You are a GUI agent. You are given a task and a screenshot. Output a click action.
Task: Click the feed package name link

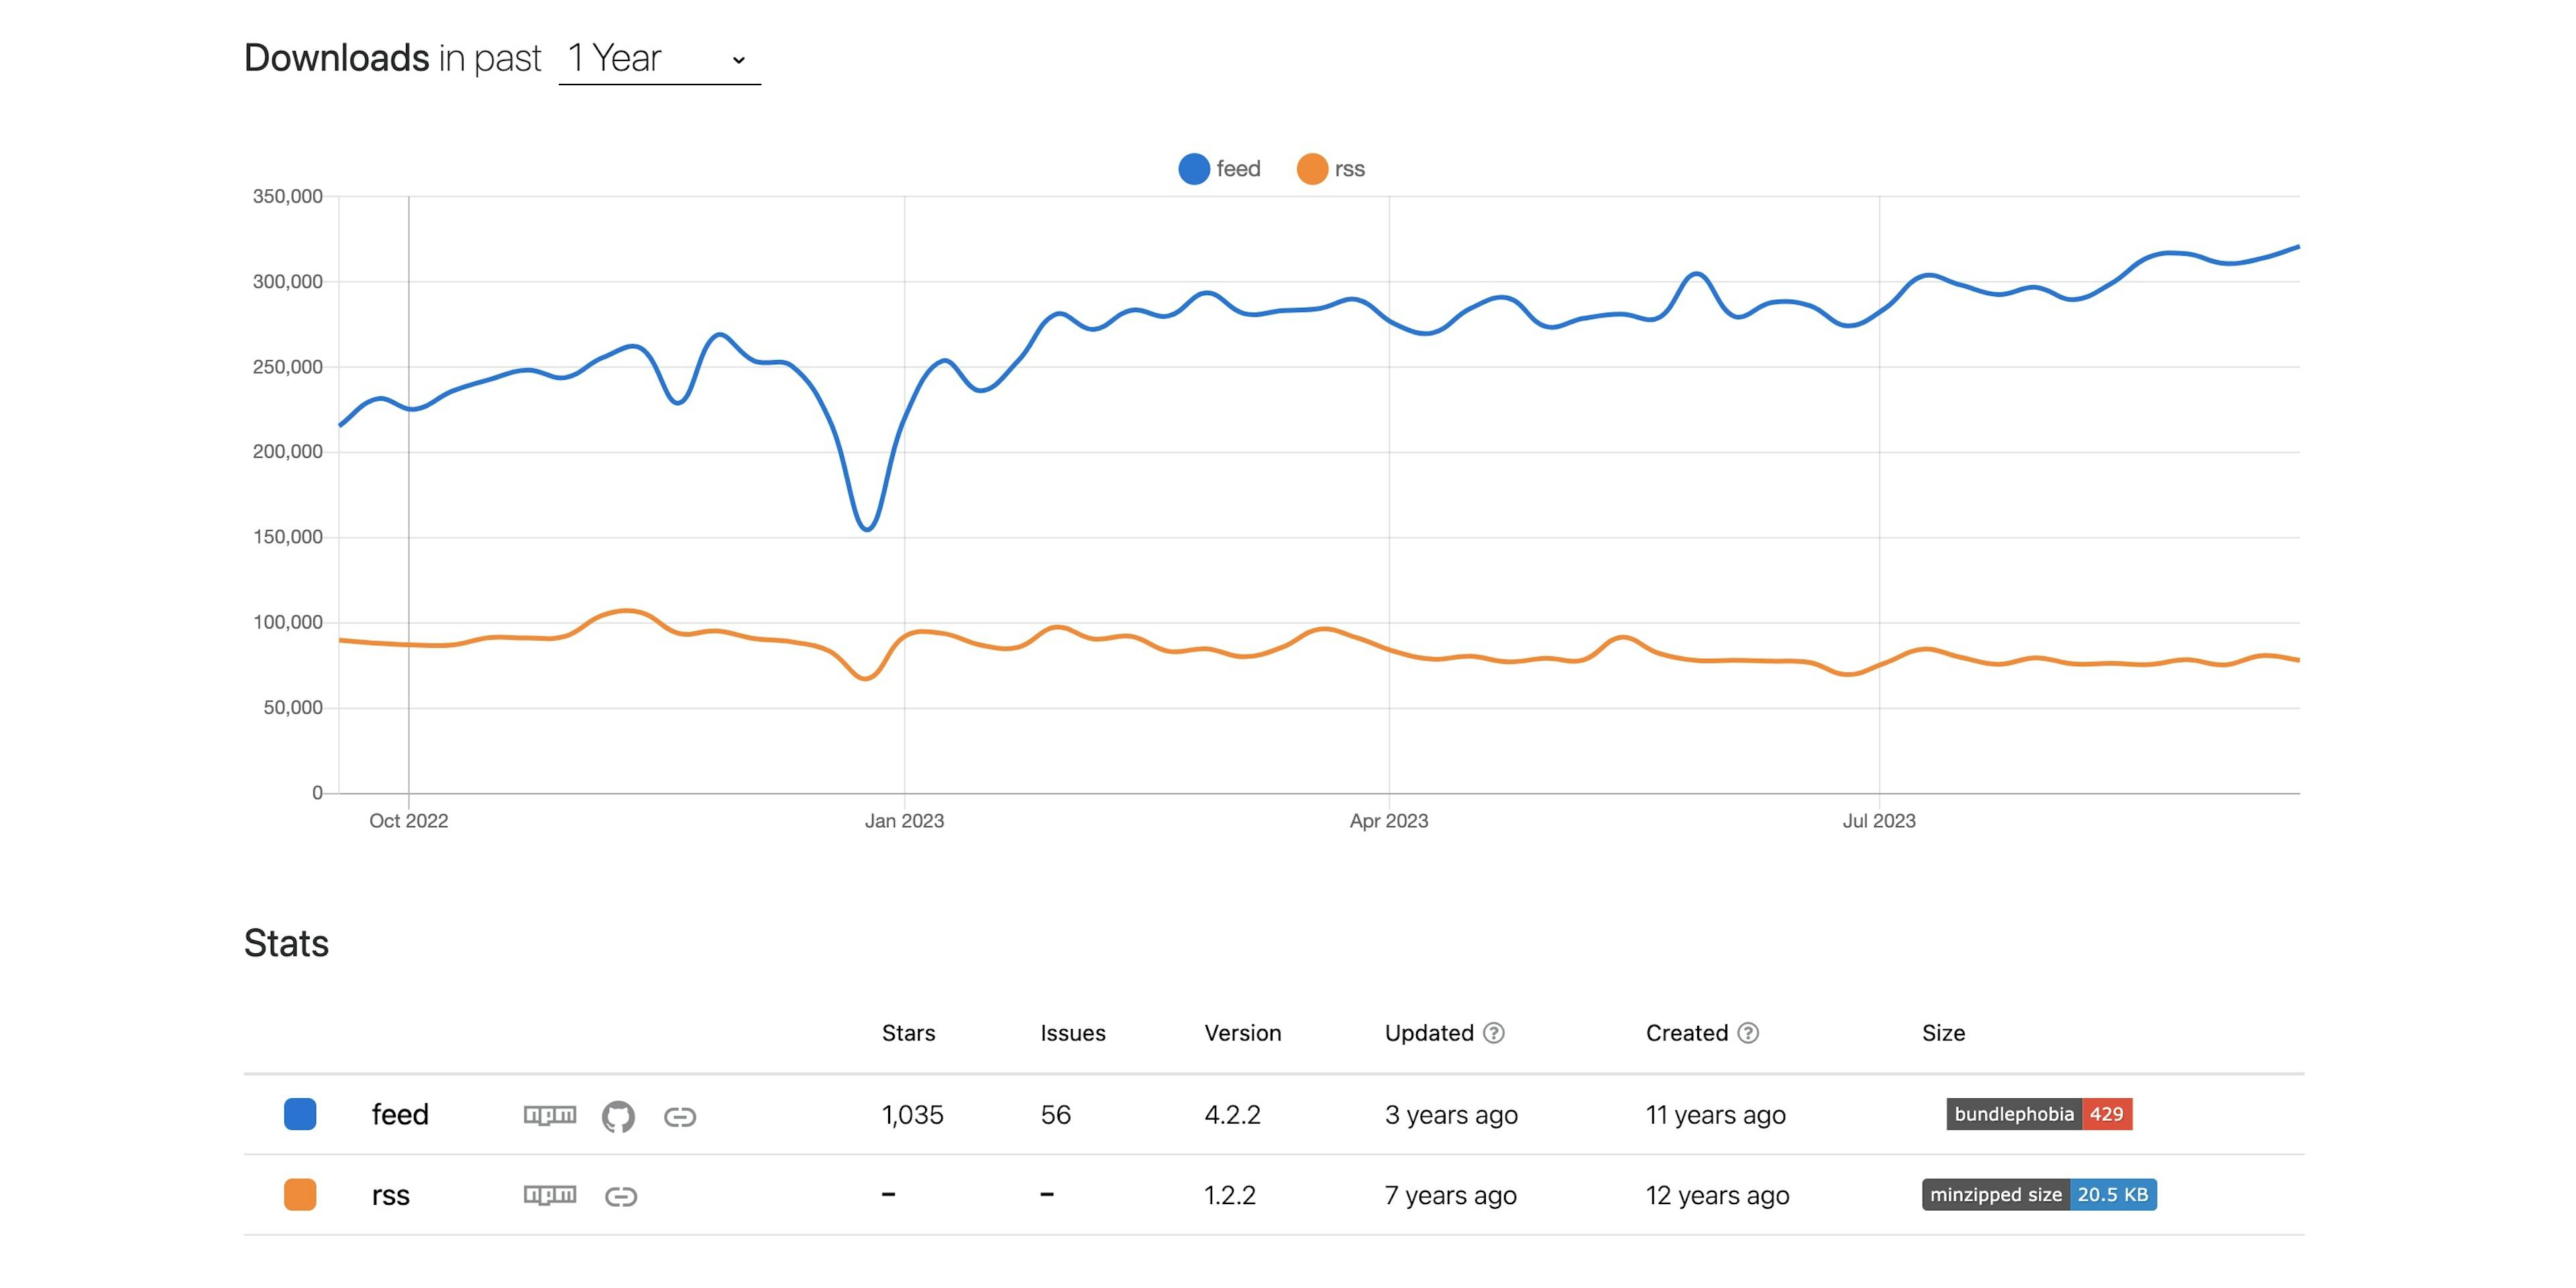pos(400,1114)
